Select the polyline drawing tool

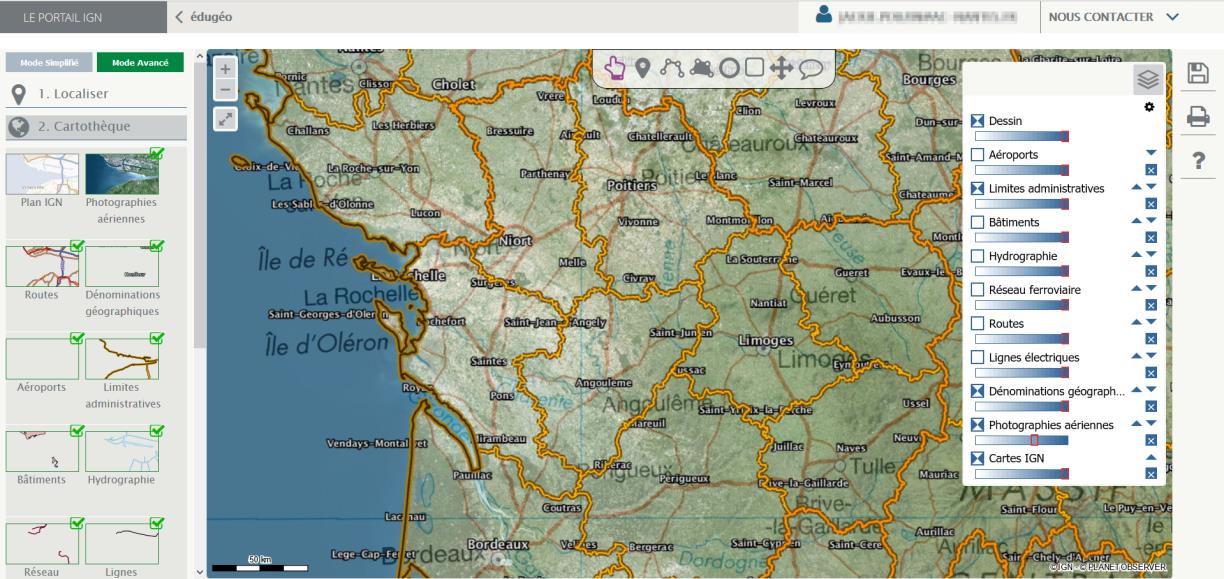[x=671, y=68]
